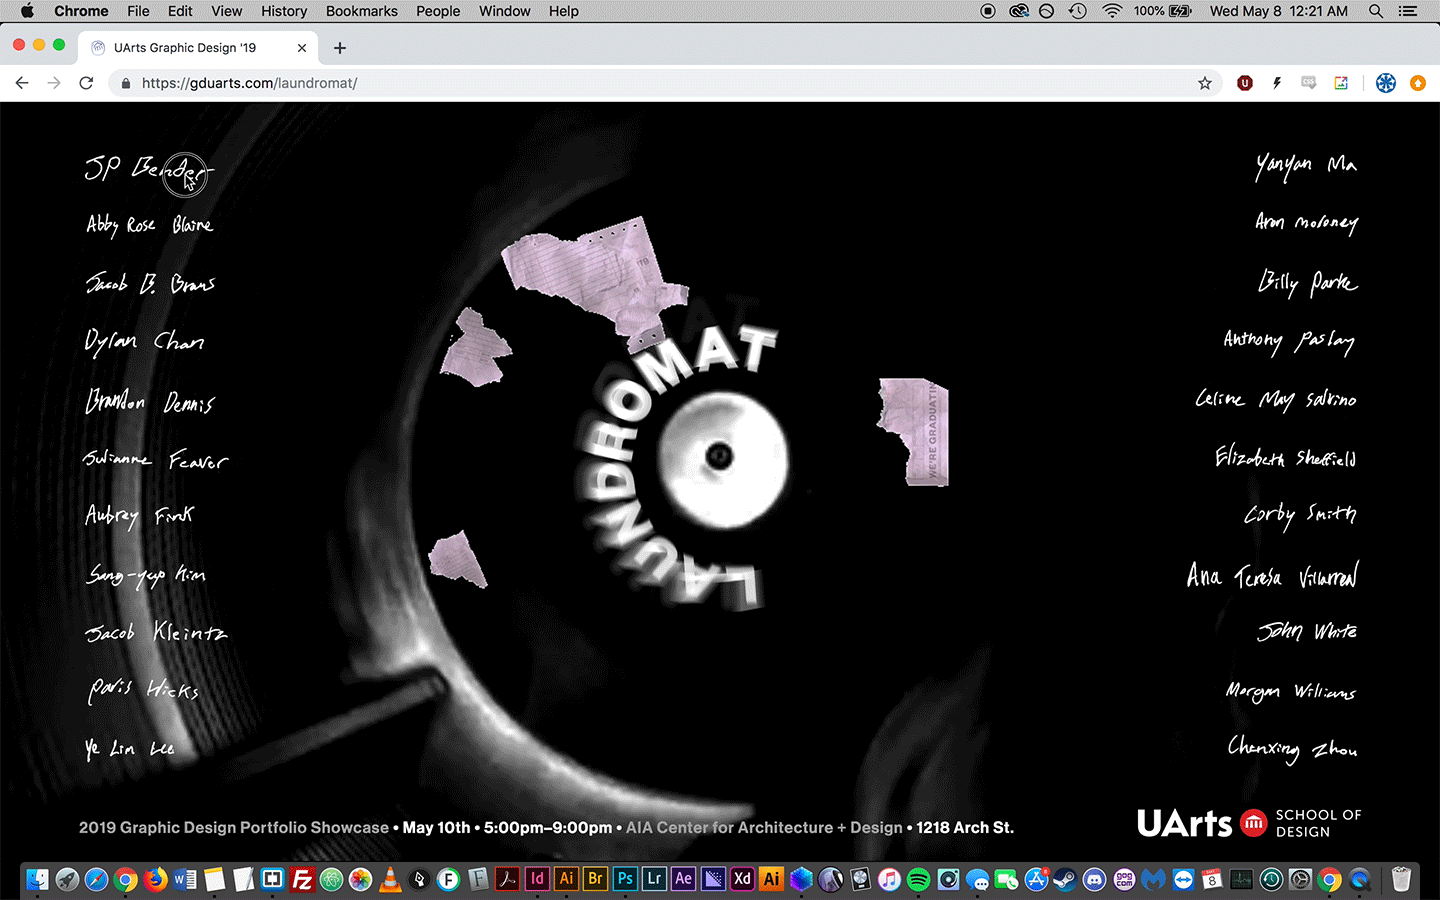Open Steam in the Dock

(1065, 879)
